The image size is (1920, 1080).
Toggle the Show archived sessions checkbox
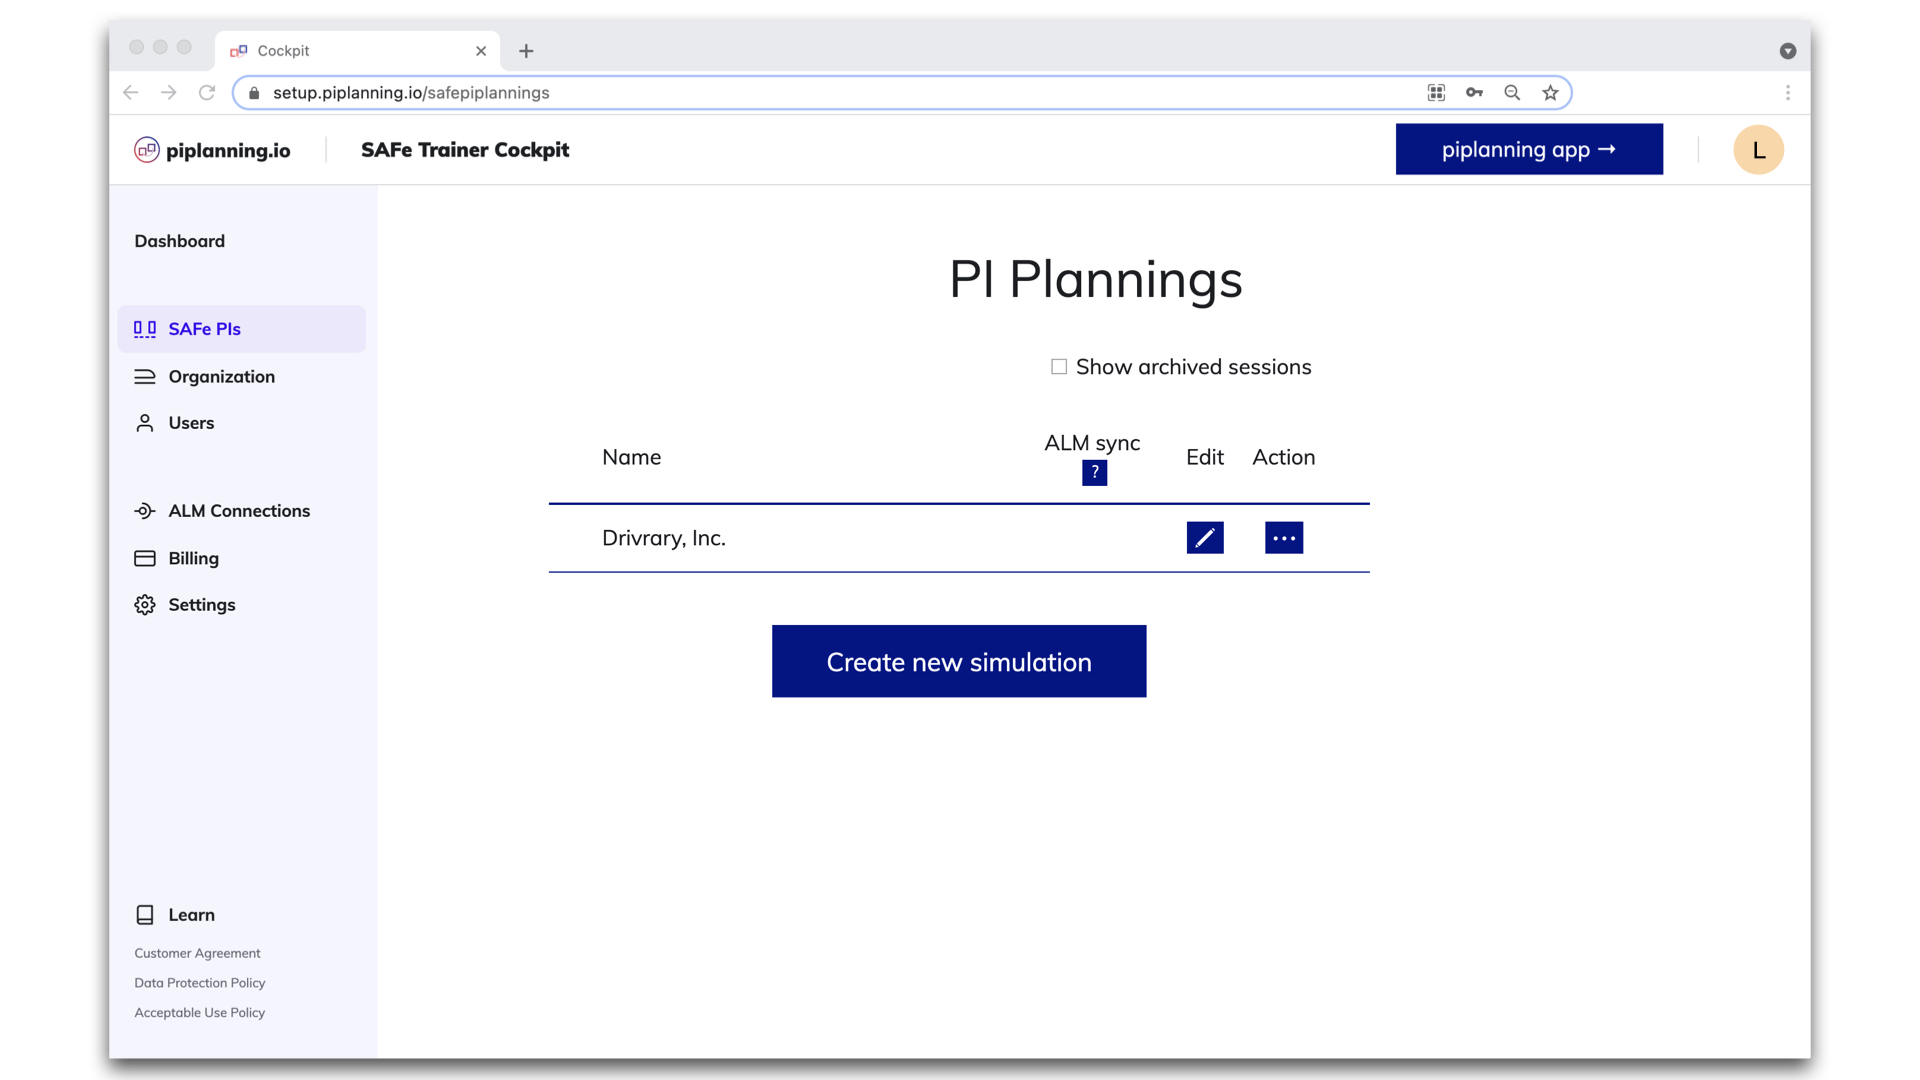pos(1059,367)
